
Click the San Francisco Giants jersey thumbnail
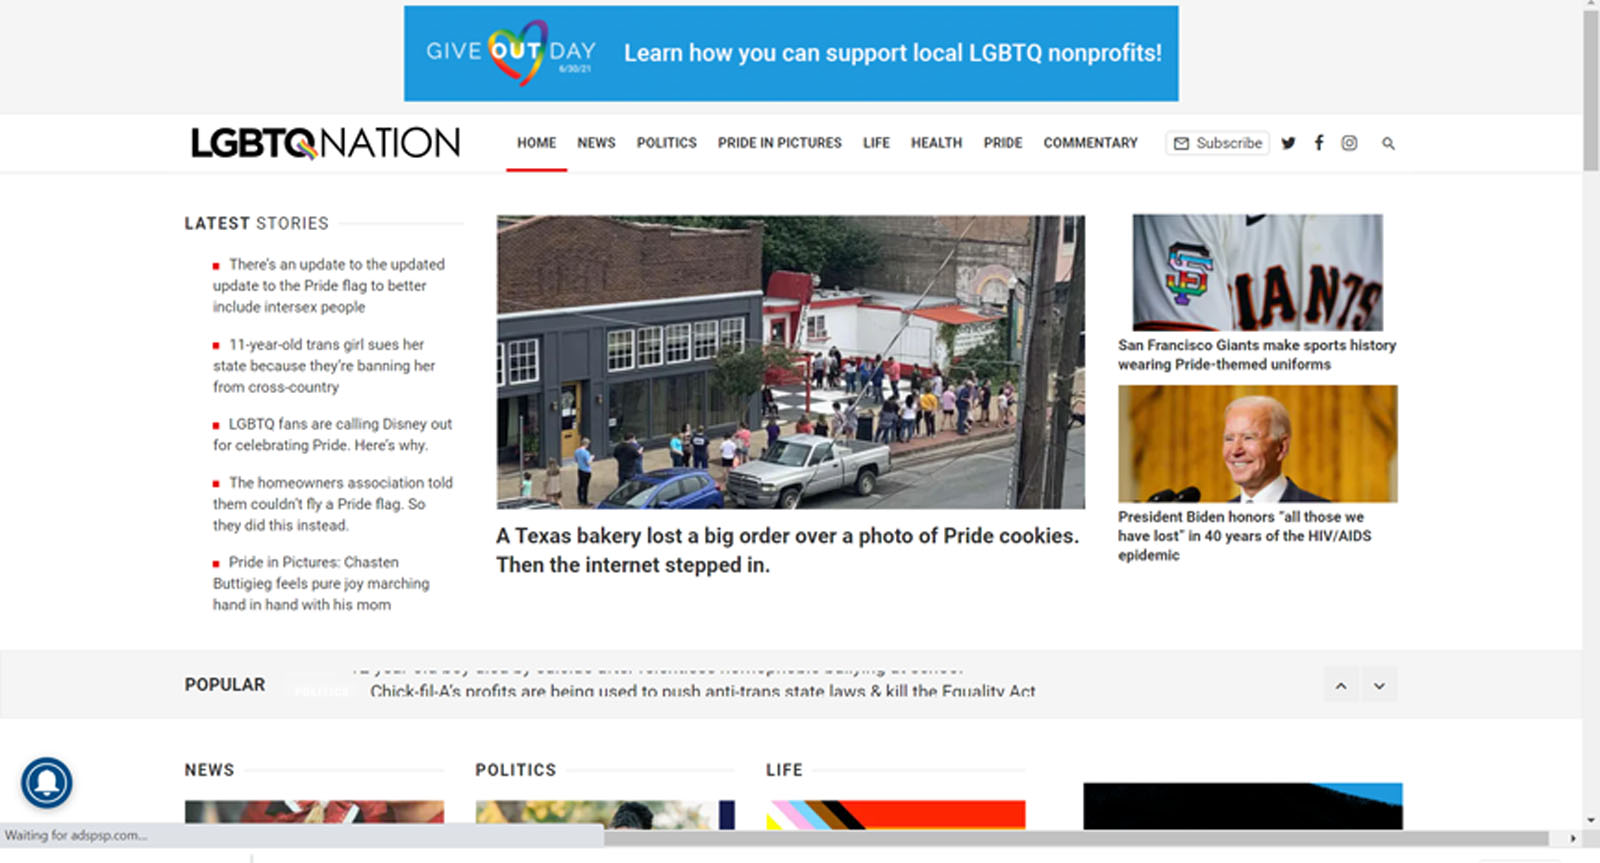coord(1257,272)
